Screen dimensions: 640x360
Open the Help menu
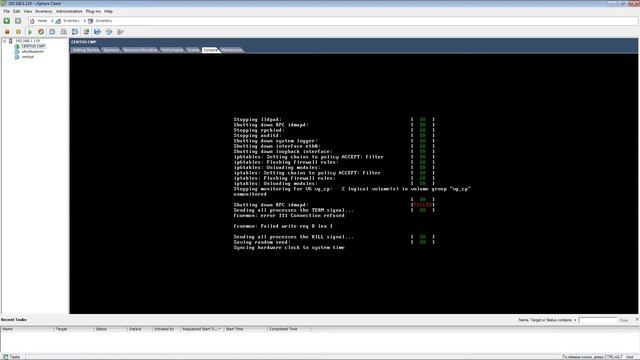[108, 11]
